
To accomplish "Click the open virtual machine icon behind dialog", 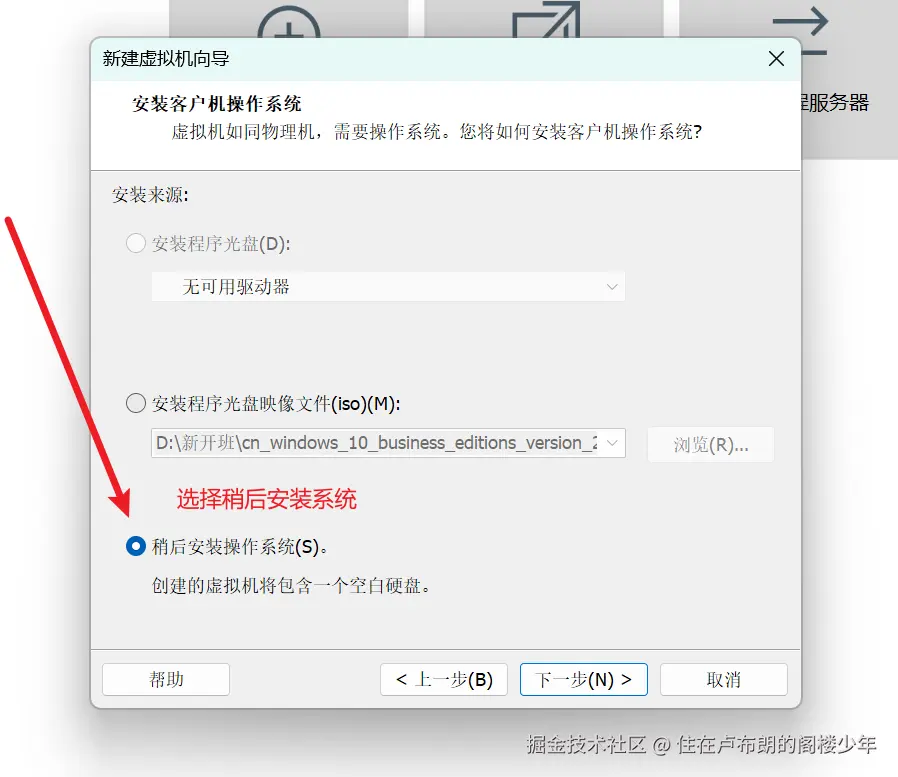I will (546, 20).
